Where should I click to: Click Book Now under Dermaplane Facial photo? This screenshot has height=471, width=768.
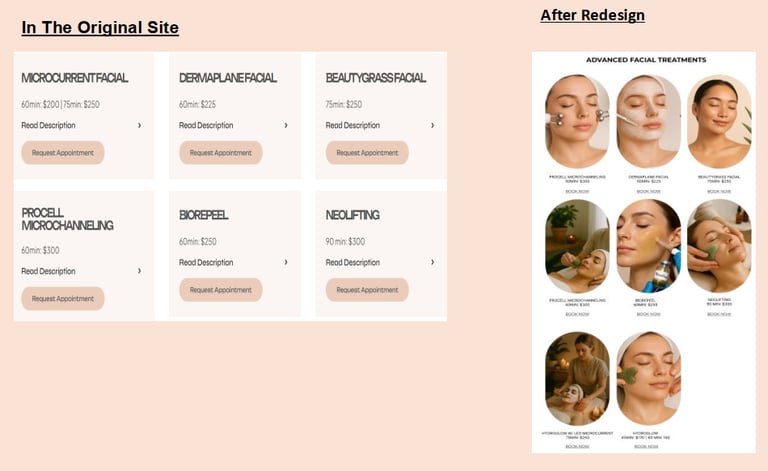pos(648,191)
